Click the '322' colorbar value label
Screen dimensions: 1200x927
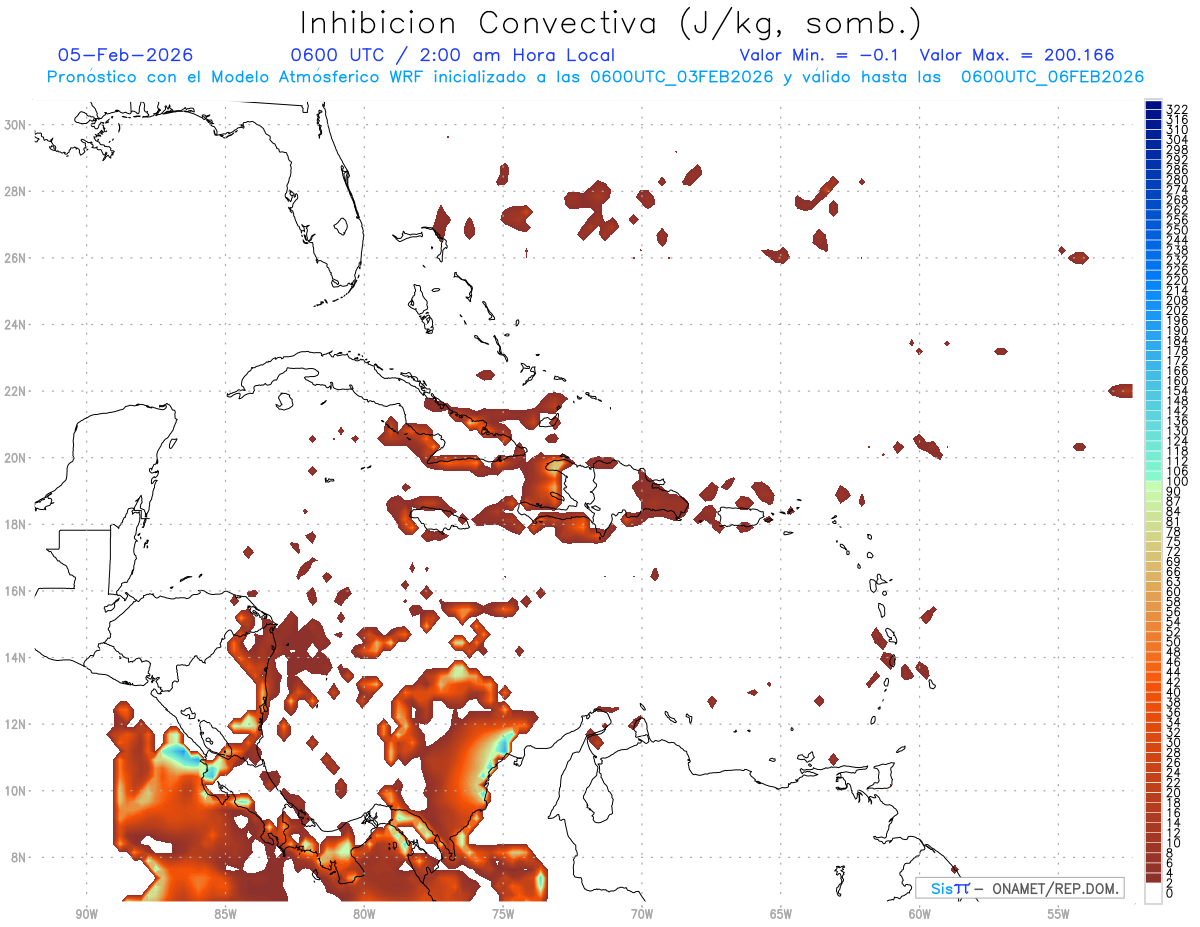pos(1176,109)
